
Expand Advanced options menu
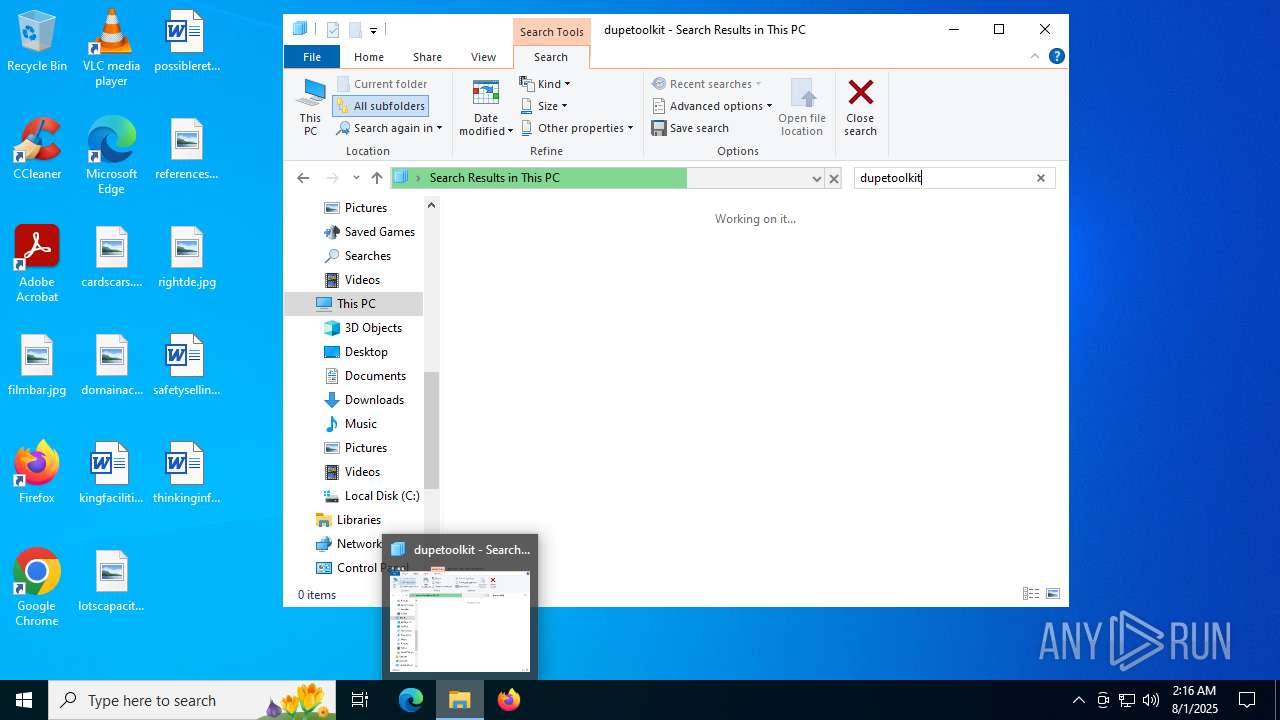pyautogui.click(x=712, y=106)
